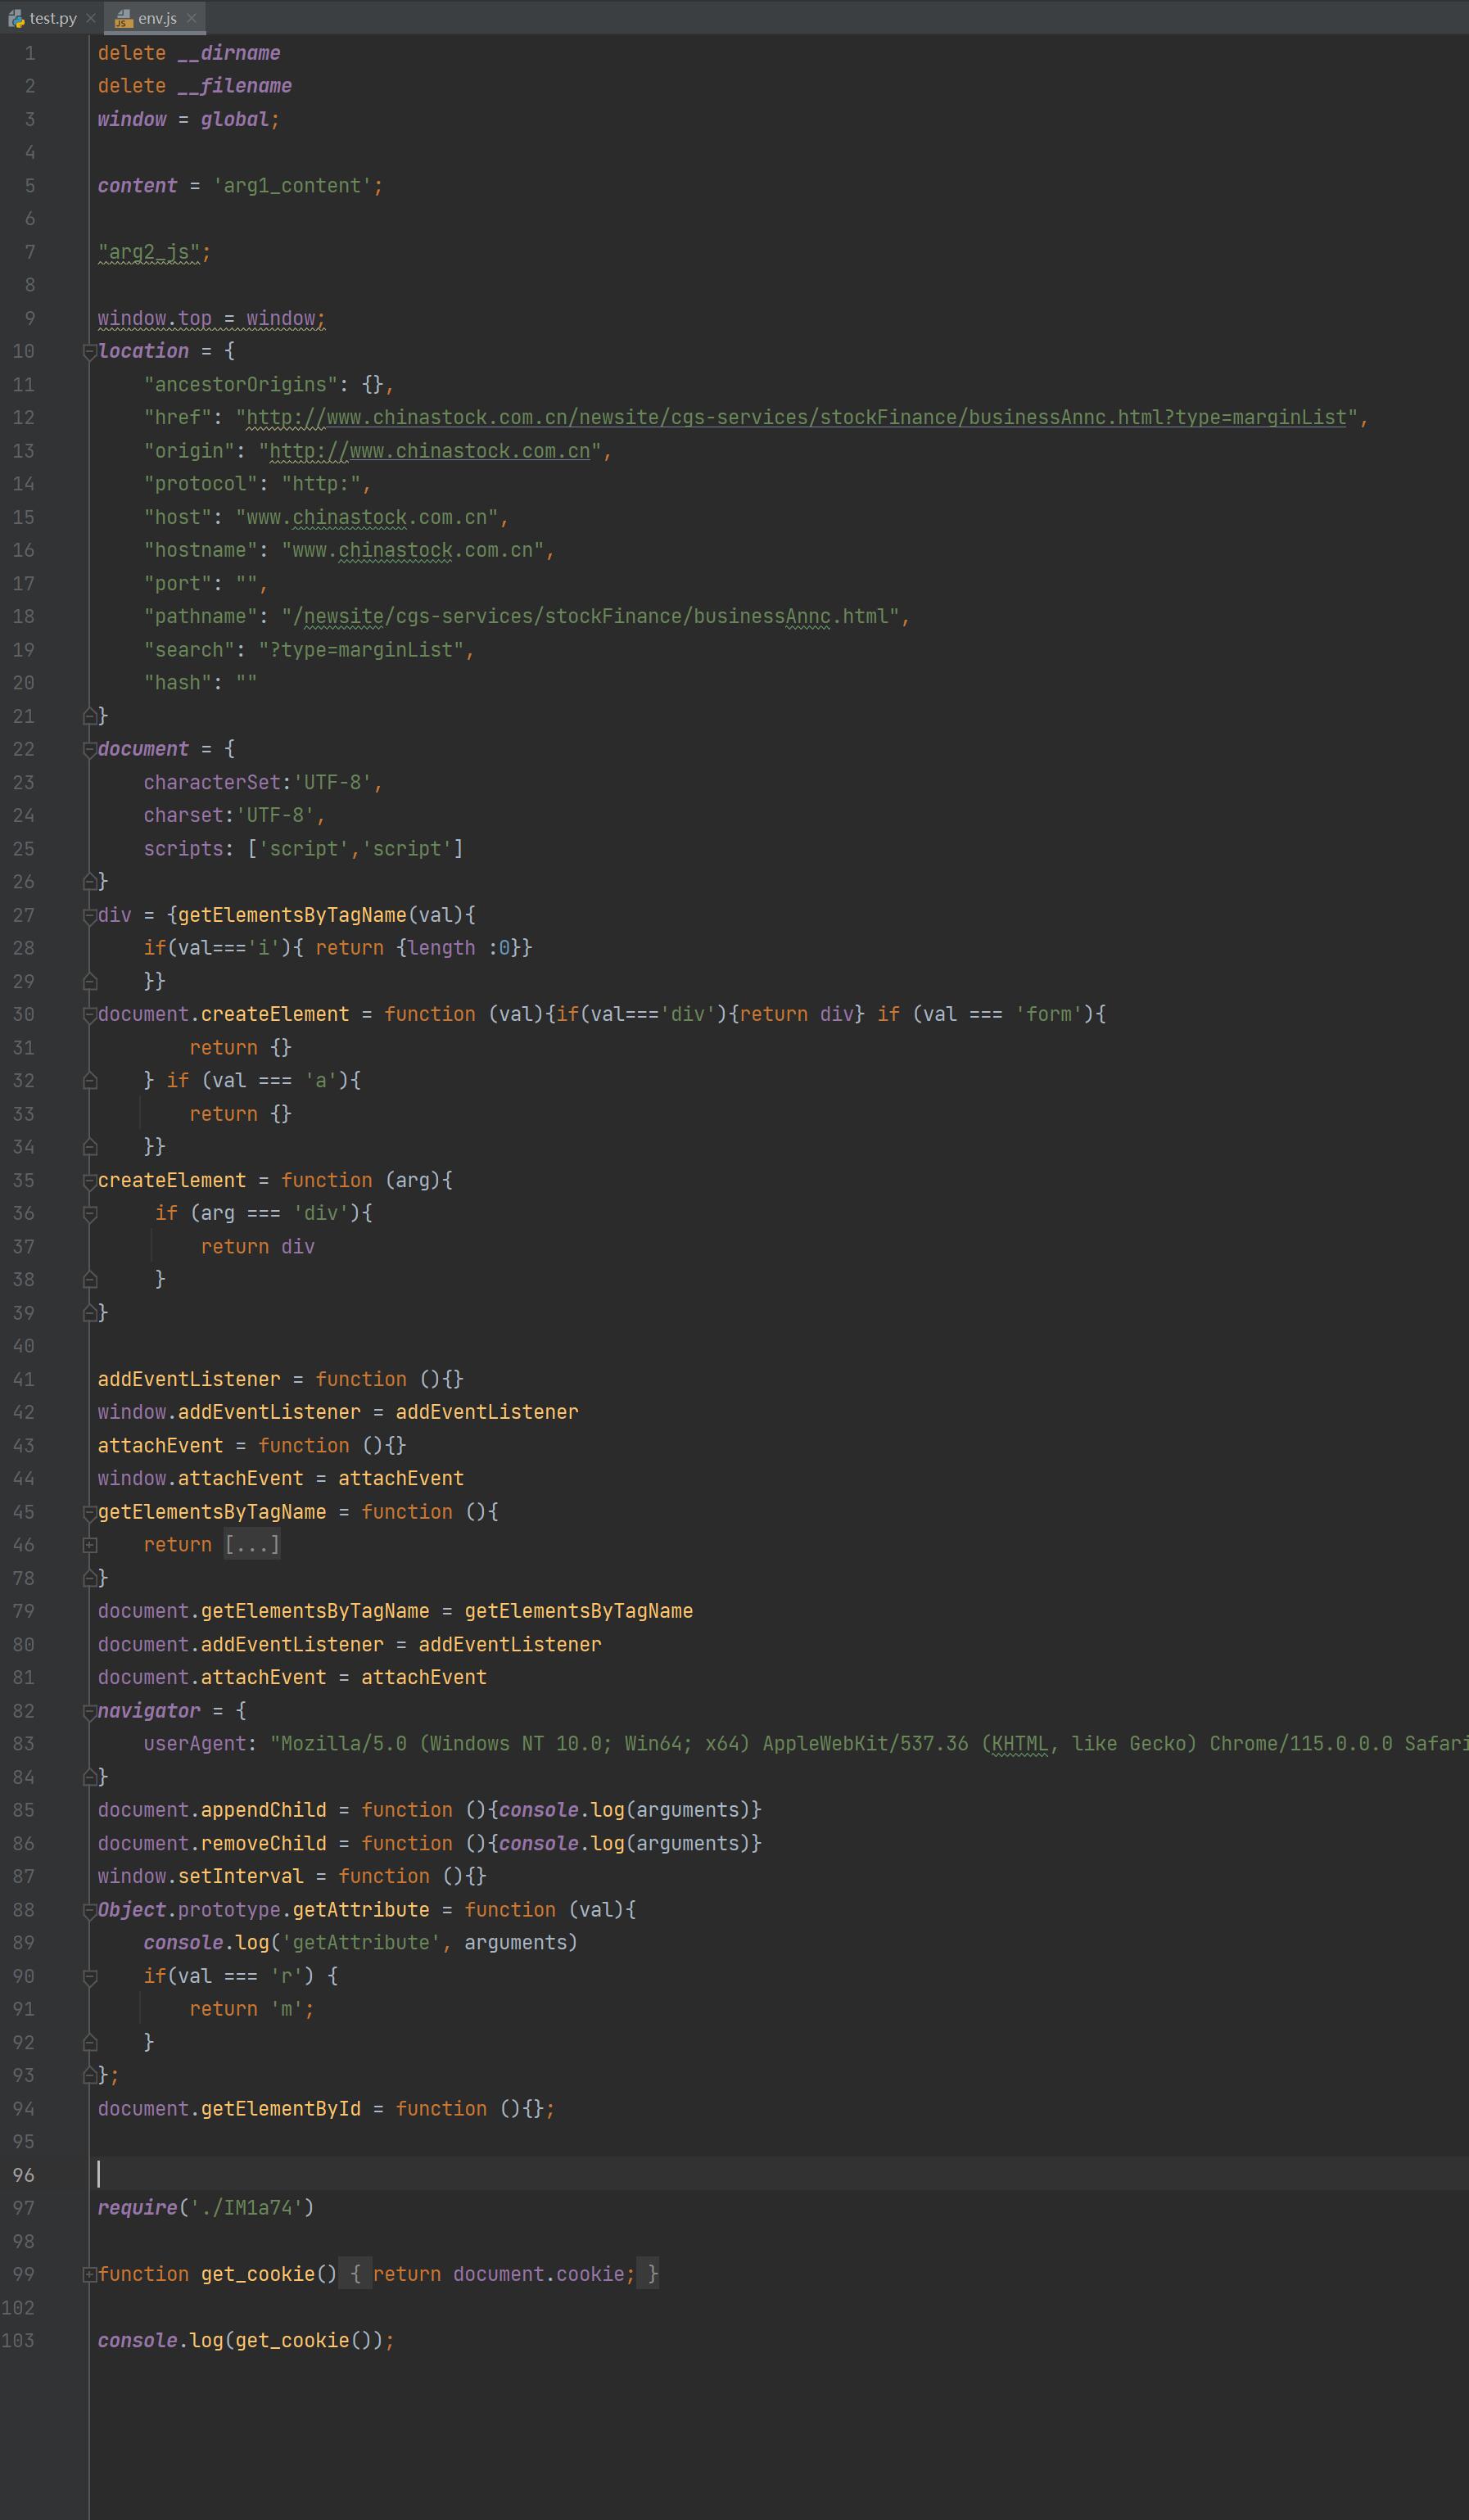Fold the div definition at line 27
Screen dimensions: 1469x2520
(89, 915)
